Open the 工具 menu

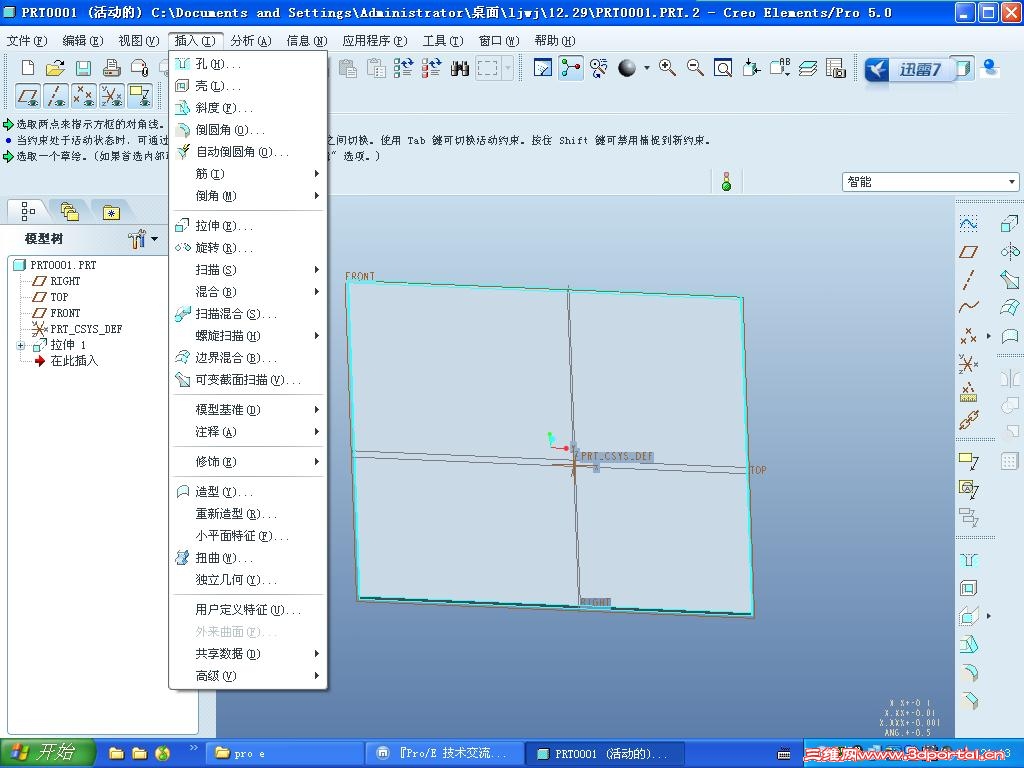point(443,40)
